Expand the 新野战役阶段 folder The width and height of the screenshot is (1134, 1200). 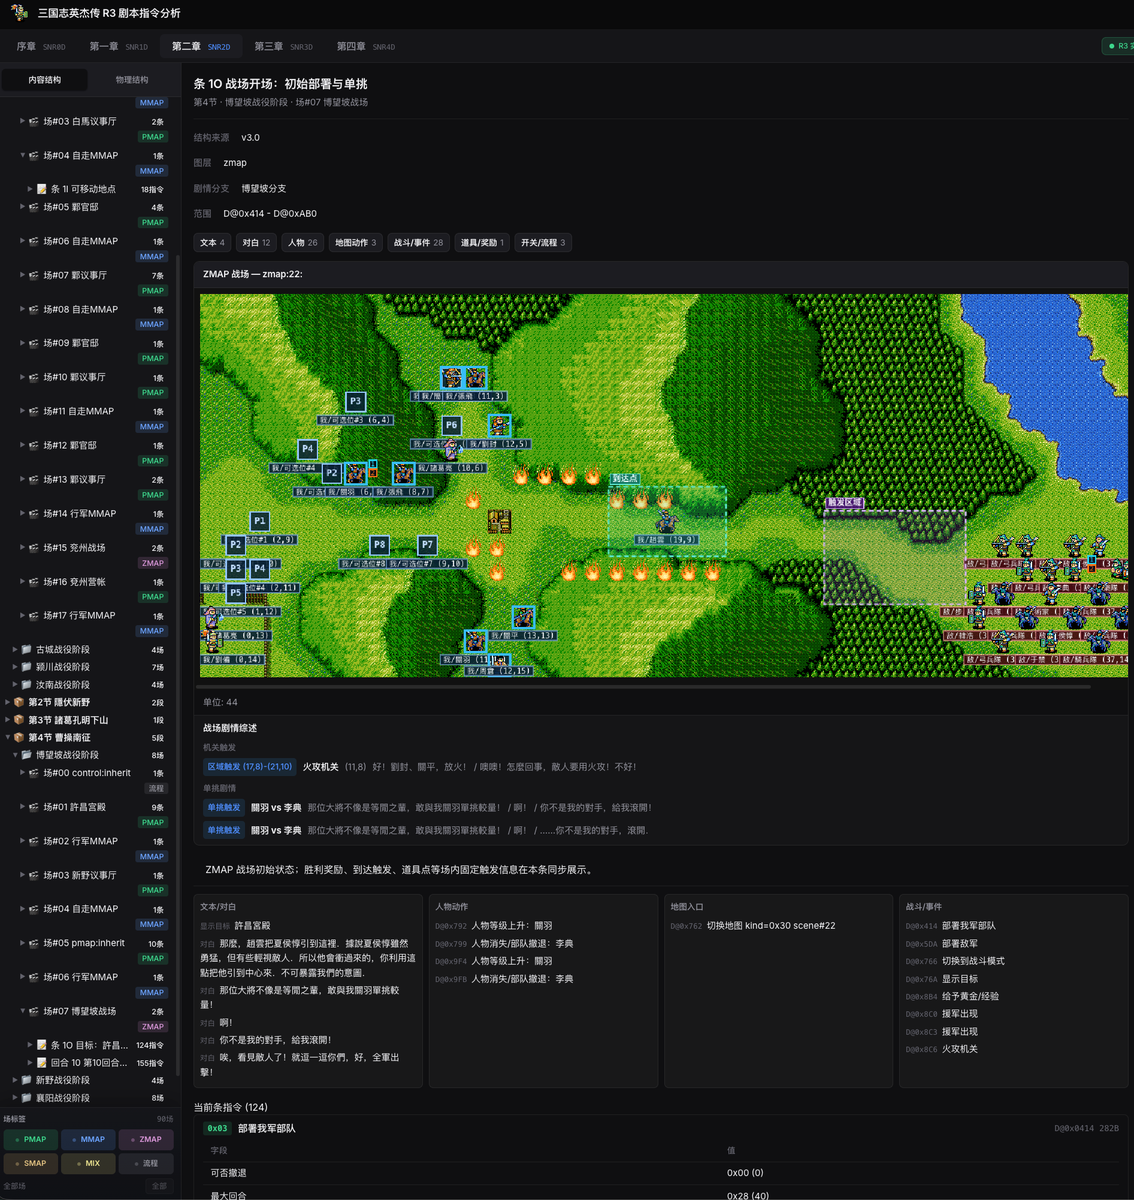[15, 1080]
